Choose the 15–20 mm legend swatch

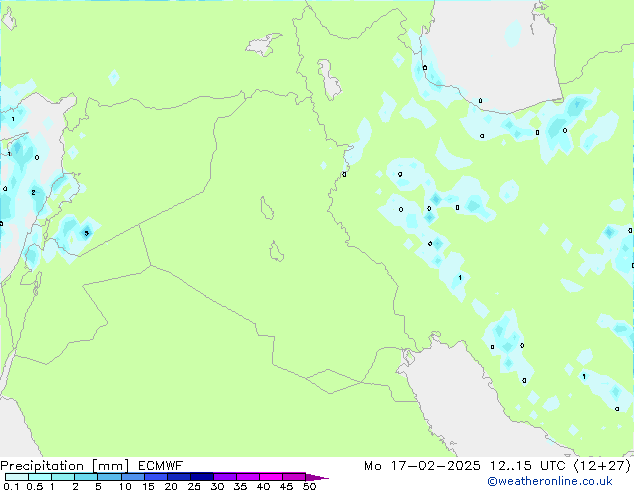click(155, 477)
